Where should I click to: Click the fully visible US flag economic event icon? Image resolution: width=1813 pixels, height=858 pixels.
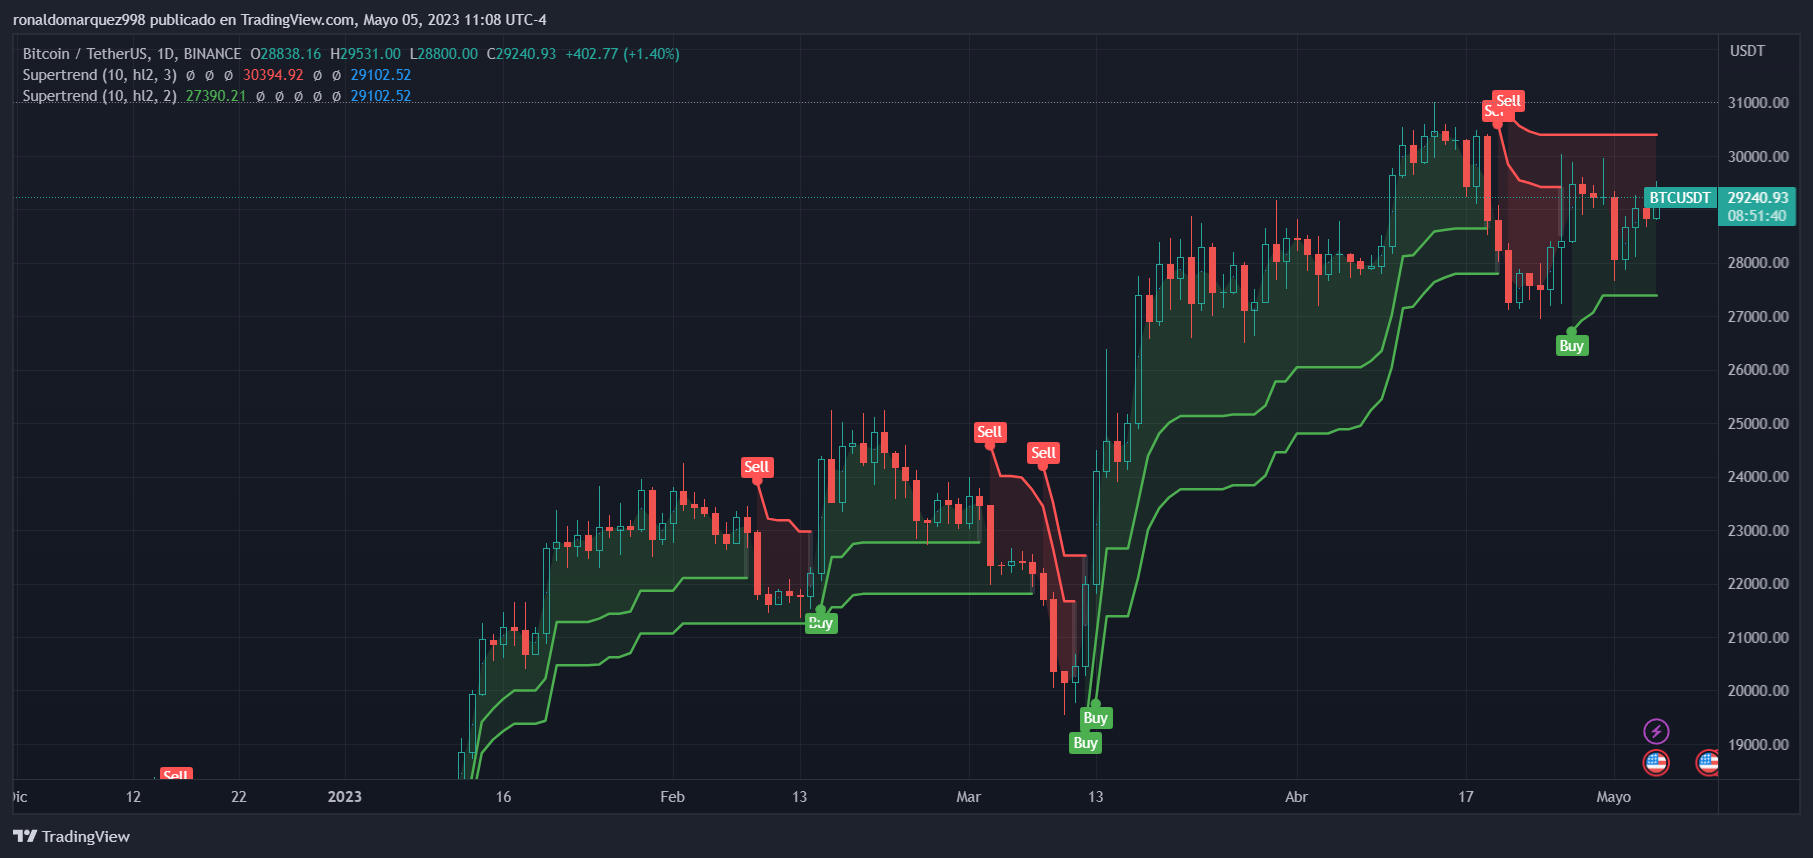[1656, 763]
